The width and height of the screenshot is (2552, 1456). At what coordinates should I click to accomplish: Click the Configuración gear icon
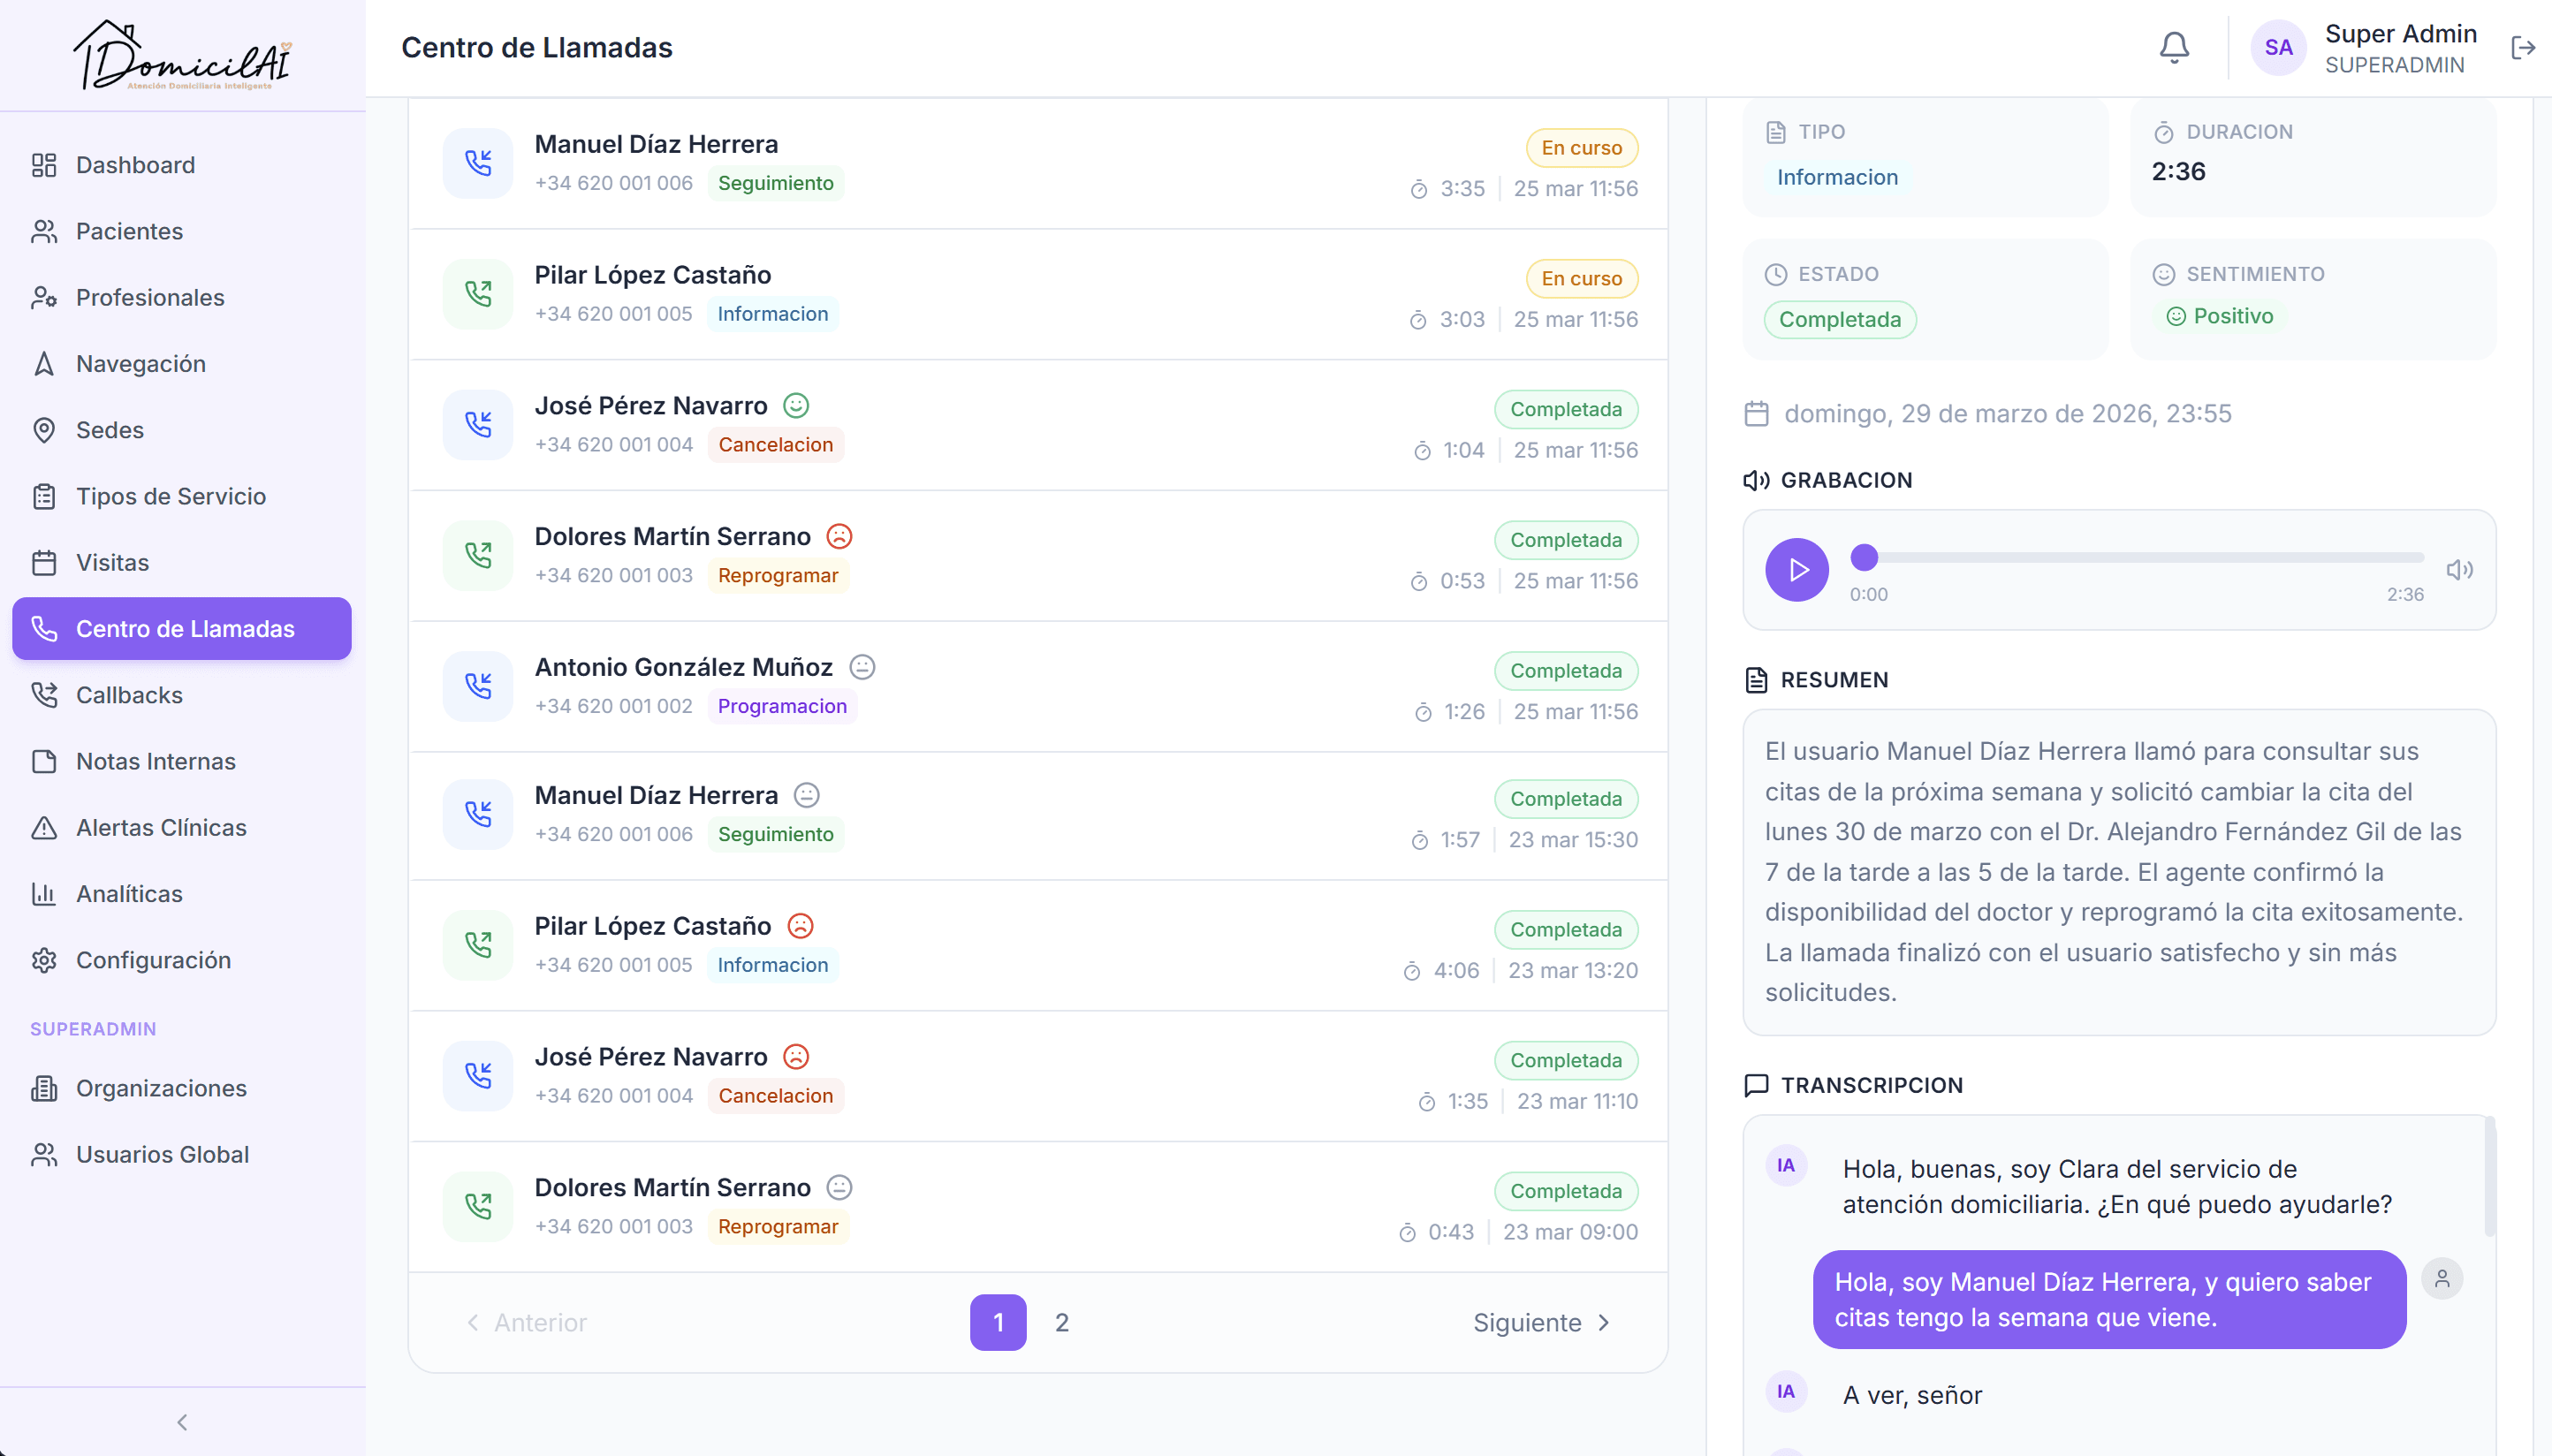click(44, 960)
